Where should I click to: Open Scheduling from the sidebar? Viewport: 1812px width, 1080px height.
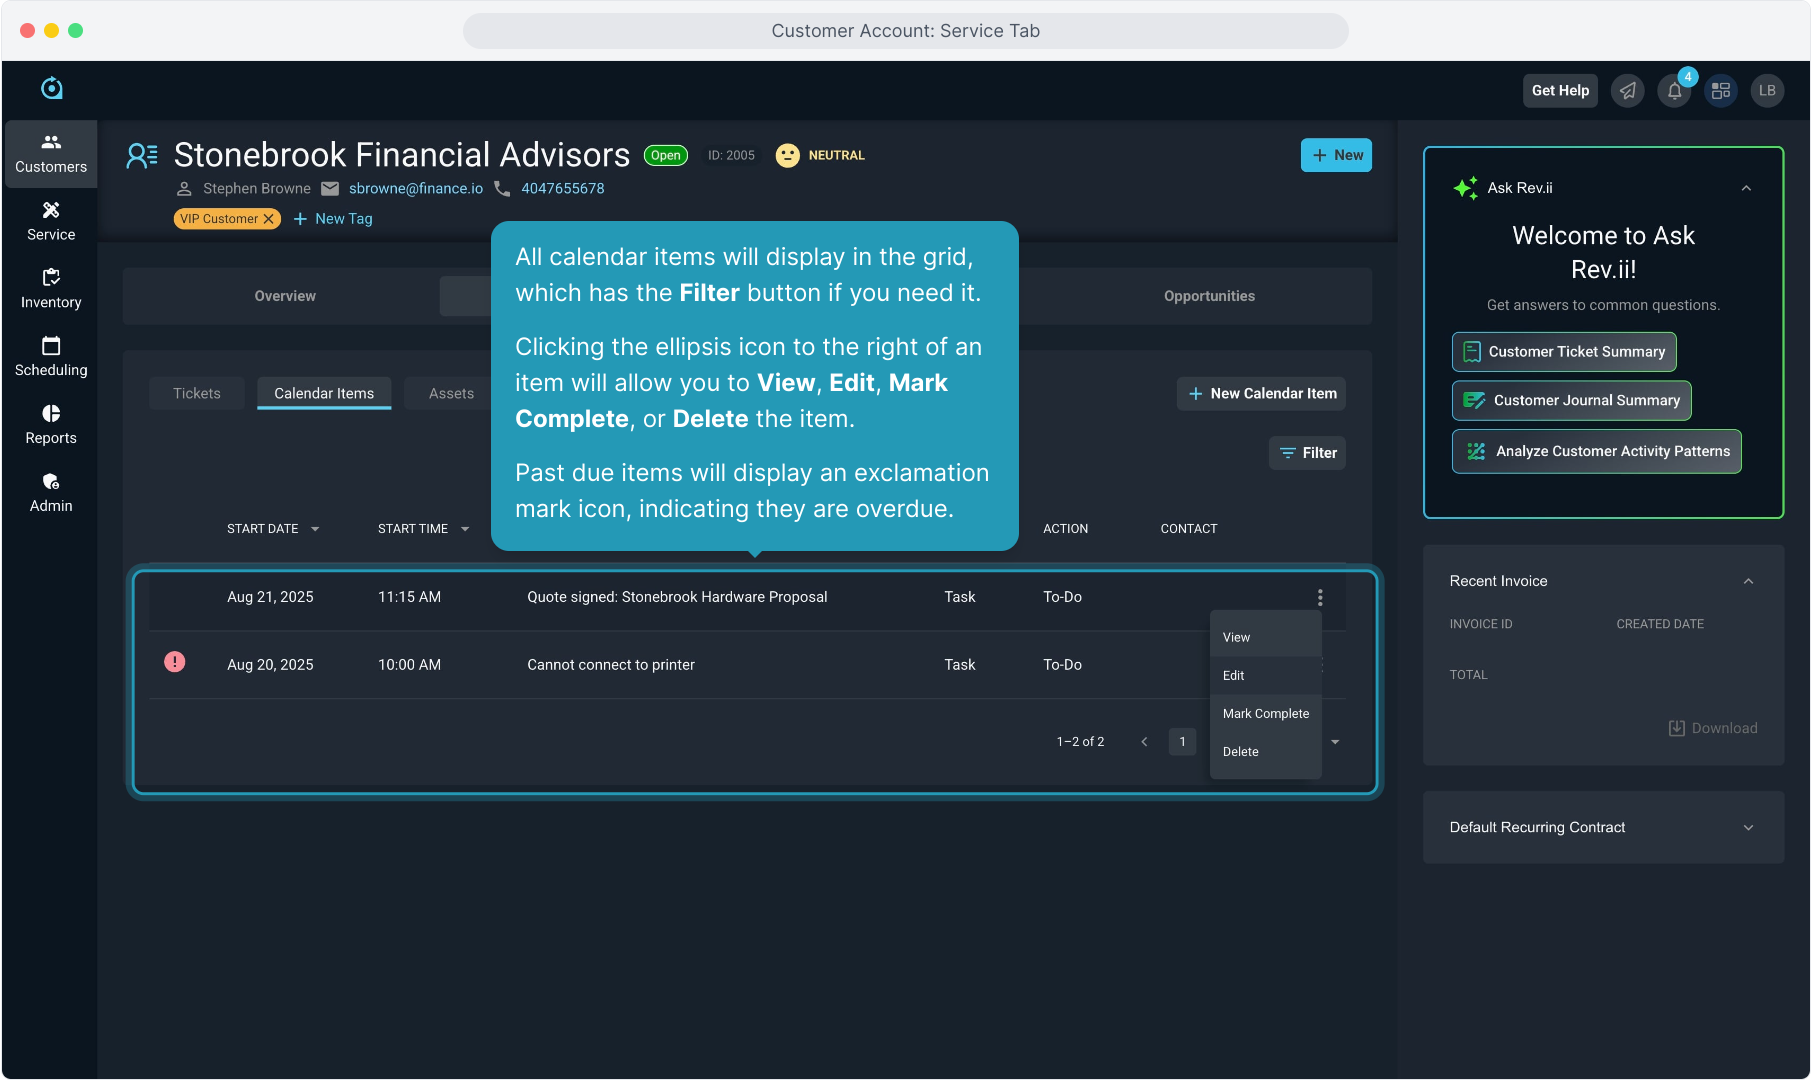51,357
